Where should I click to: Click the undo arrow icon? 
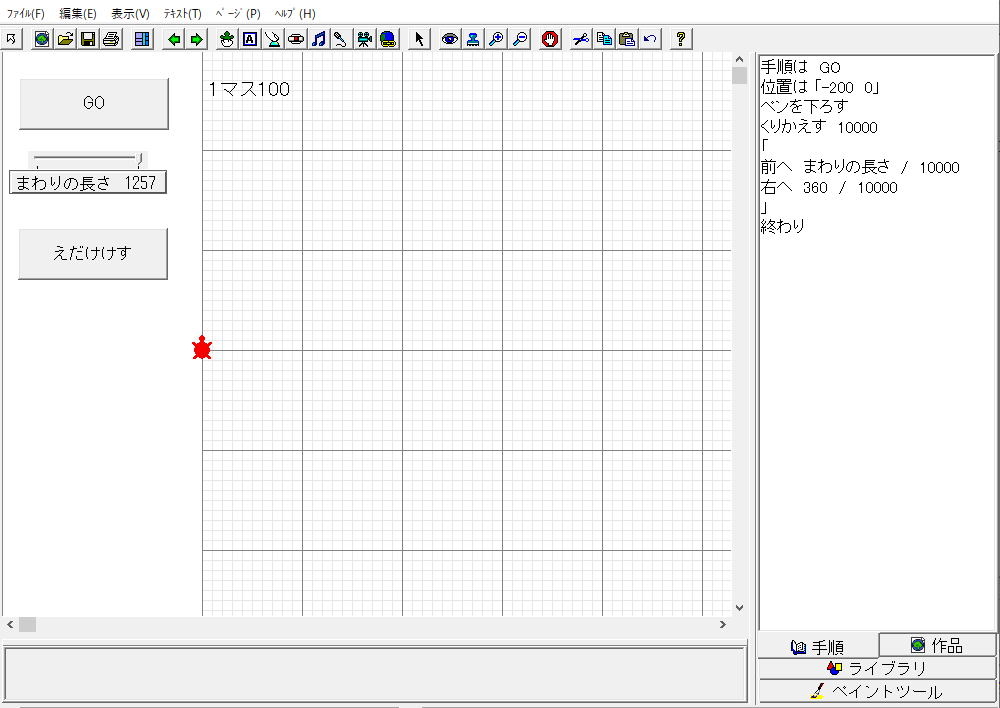[x=650, y=39]
